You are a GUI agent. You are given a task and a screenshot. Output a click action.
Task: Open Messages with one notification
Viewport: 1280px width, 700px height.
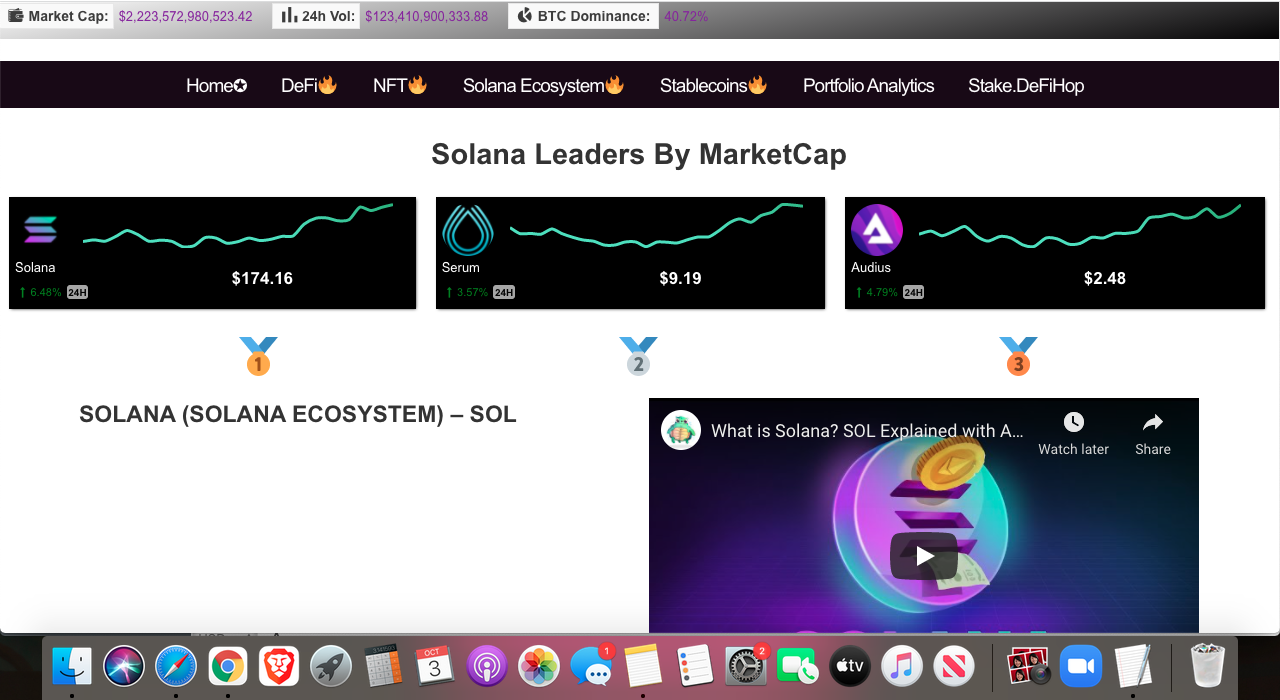(591, 666)
